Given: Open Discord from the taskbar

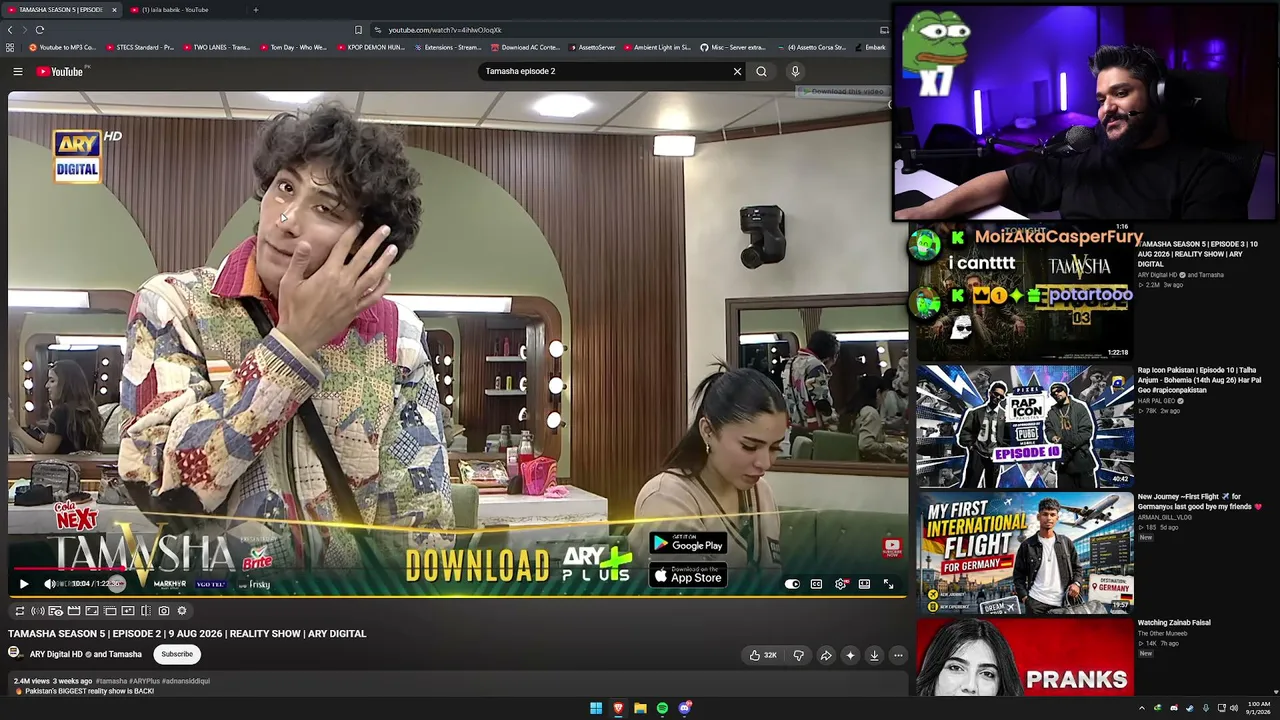Looking at the screenshot, I should [x=685, y=708].
